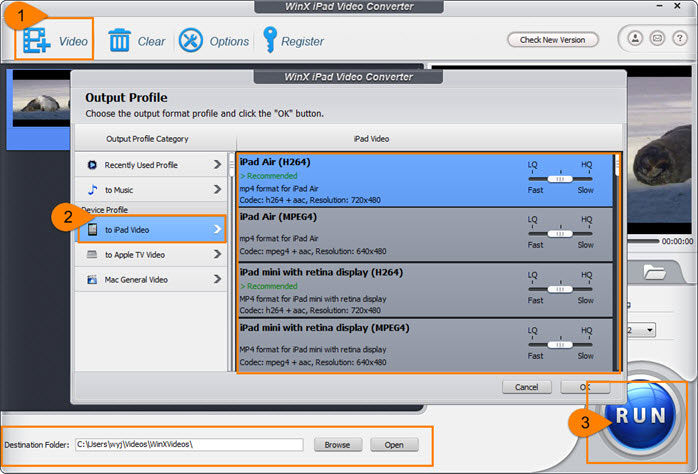Close the main converter window

[x=677, y=6]
